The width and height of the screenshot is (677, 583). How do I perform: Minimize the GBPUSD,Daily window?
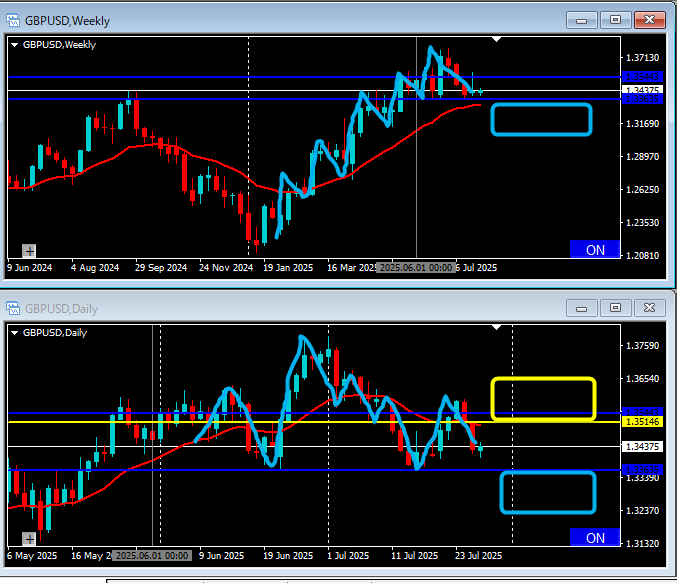582,308
